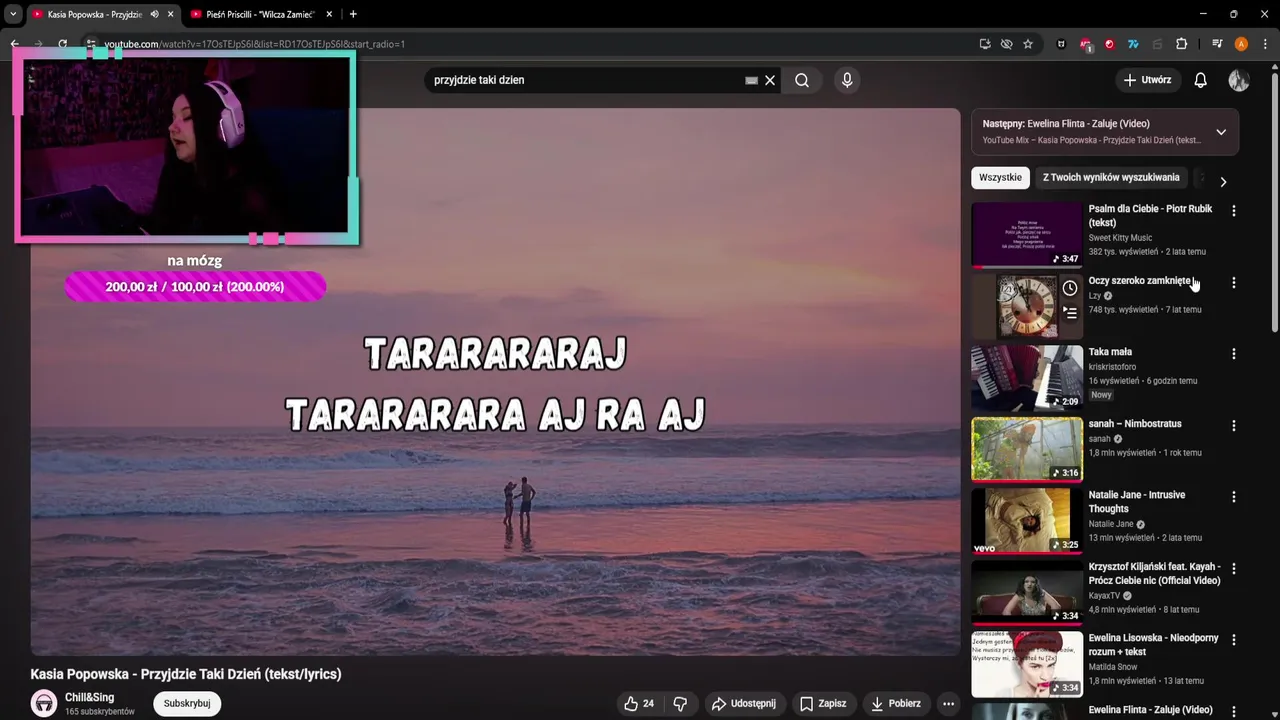Open options menu for Taka mała
The image size is (1280, 720).
pyautogui.click(x=1233, y=354)
